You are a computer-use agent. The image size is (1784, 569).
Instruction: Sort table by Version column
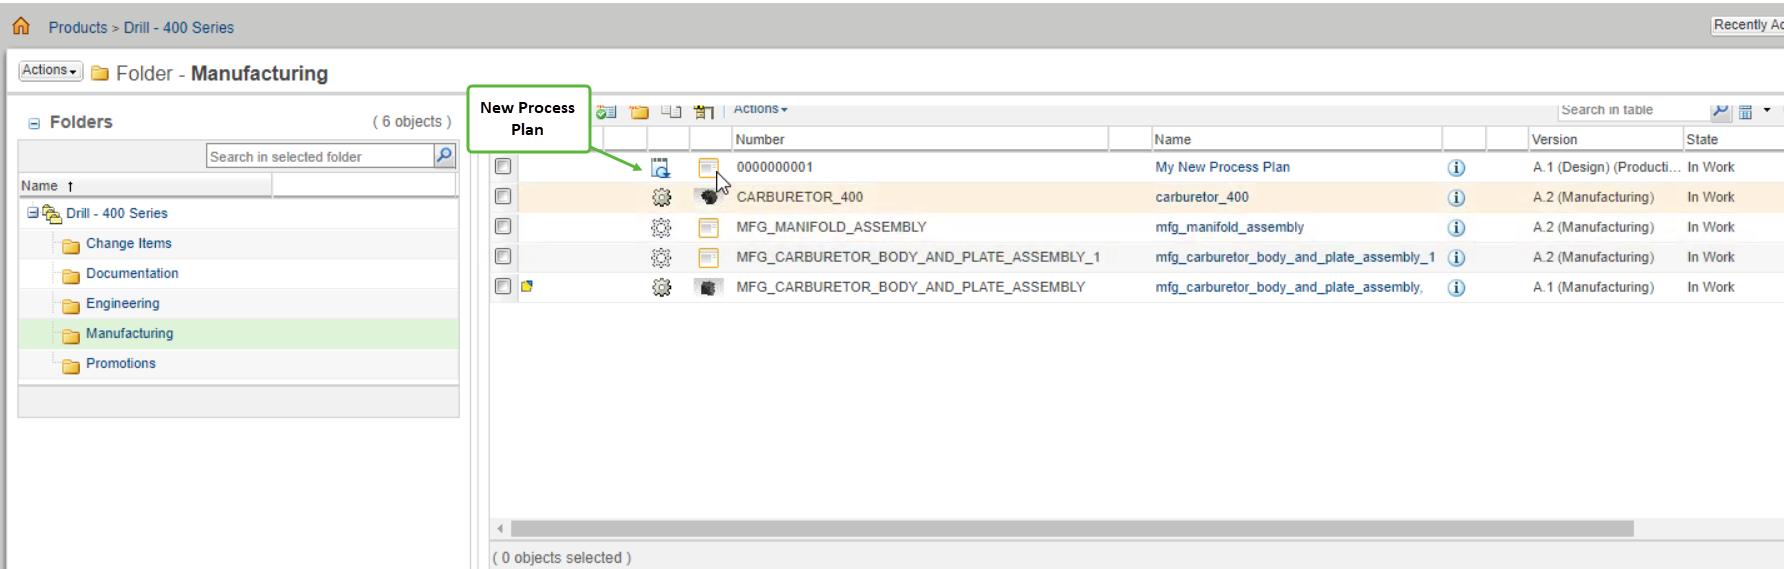tap(1605, 139)
